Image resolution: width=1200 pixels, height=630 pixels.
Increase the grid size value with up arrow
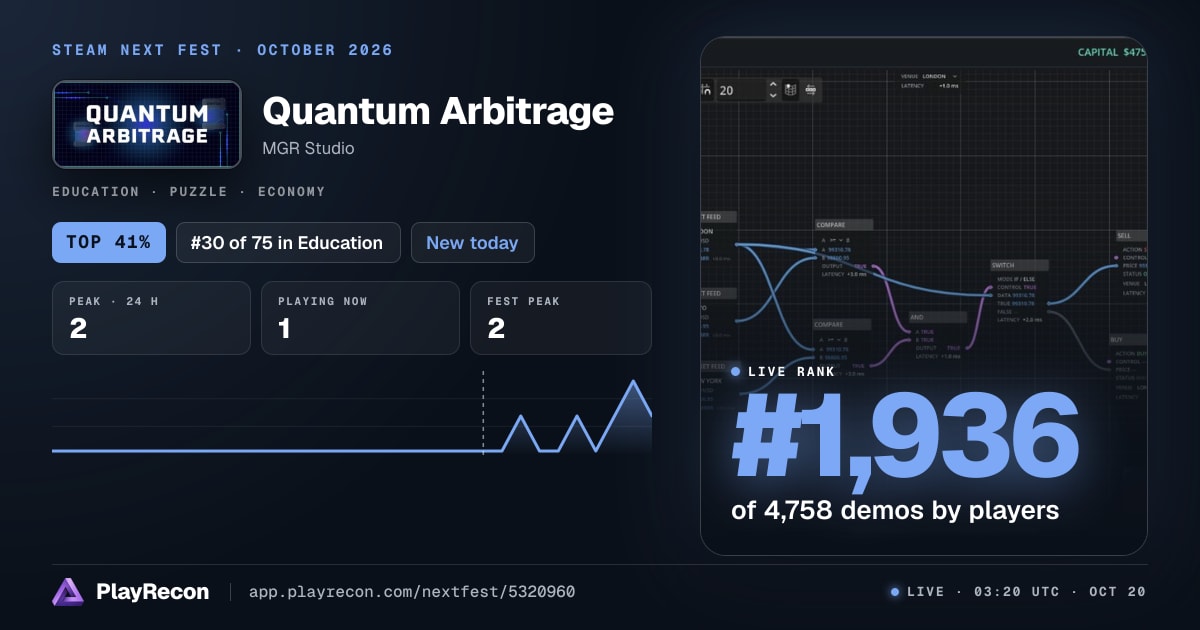click(773, 83)
